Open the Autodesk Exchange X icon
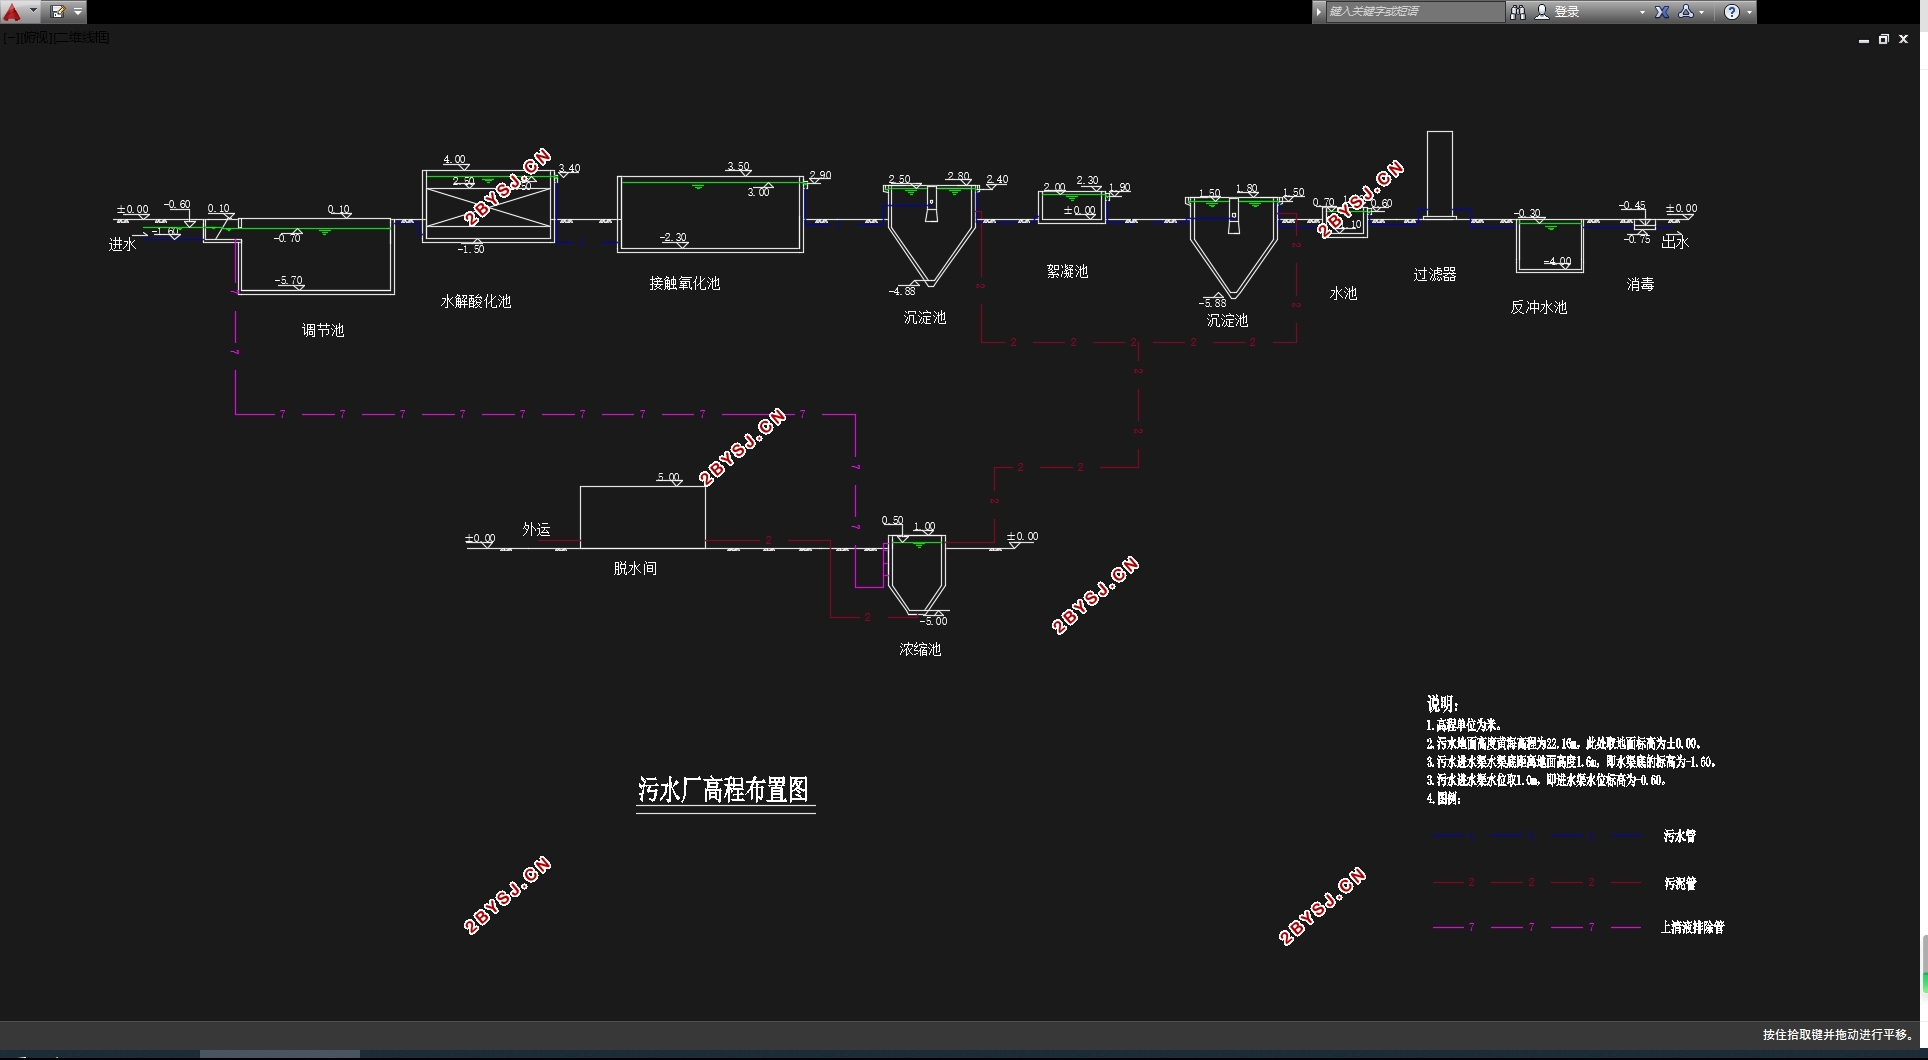Viewport: 1928px width, 1060px height. (1662, 12)
